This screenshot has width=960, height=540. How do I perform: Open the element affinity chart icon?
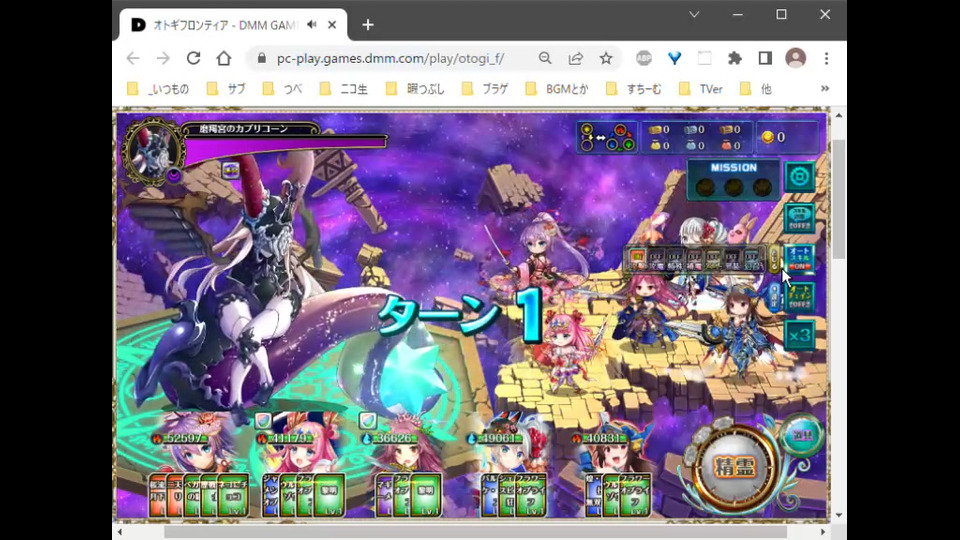(607, 138)
